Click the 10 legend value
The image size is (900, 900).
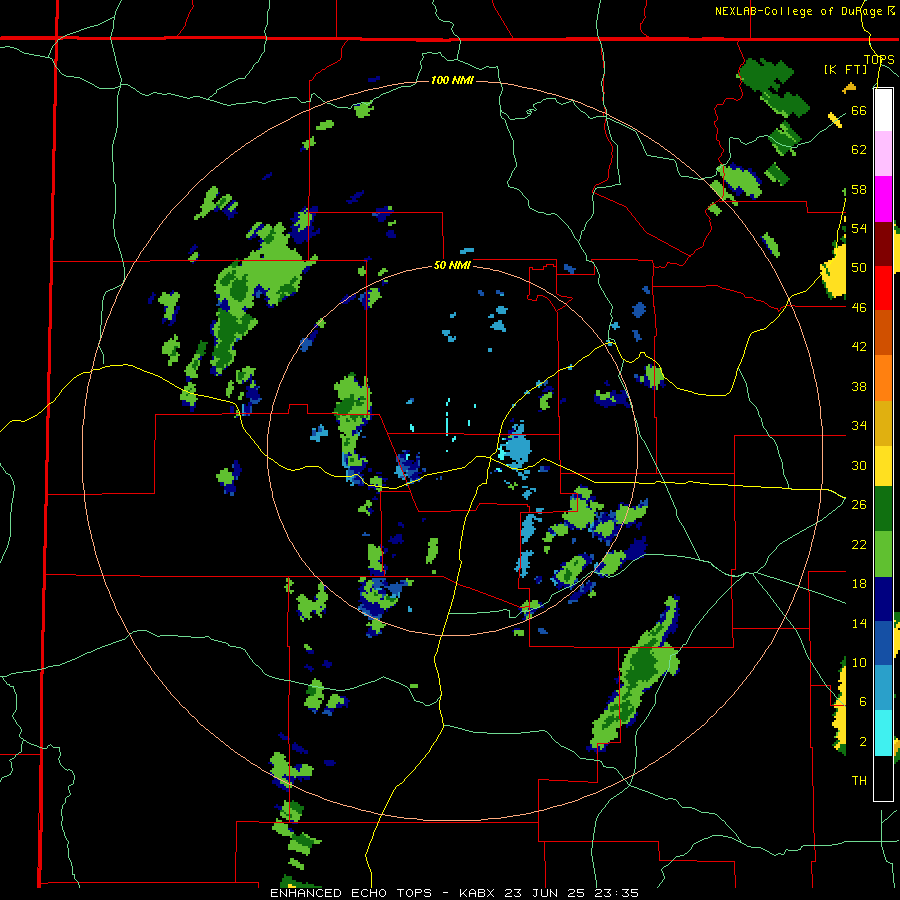tap(859, 662)
